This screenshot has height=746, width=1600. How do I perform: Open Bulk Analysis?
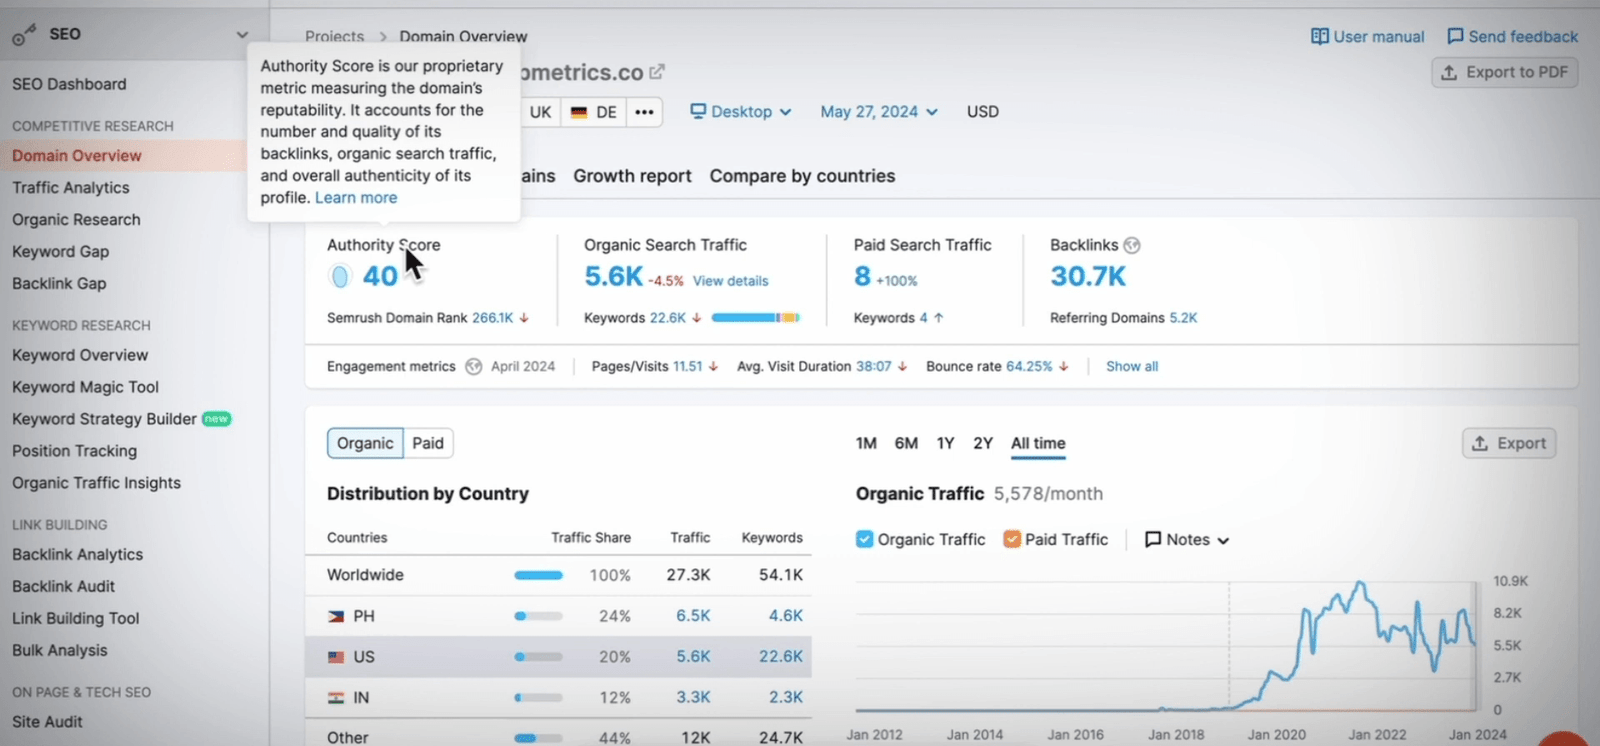(x=59, y=651)
